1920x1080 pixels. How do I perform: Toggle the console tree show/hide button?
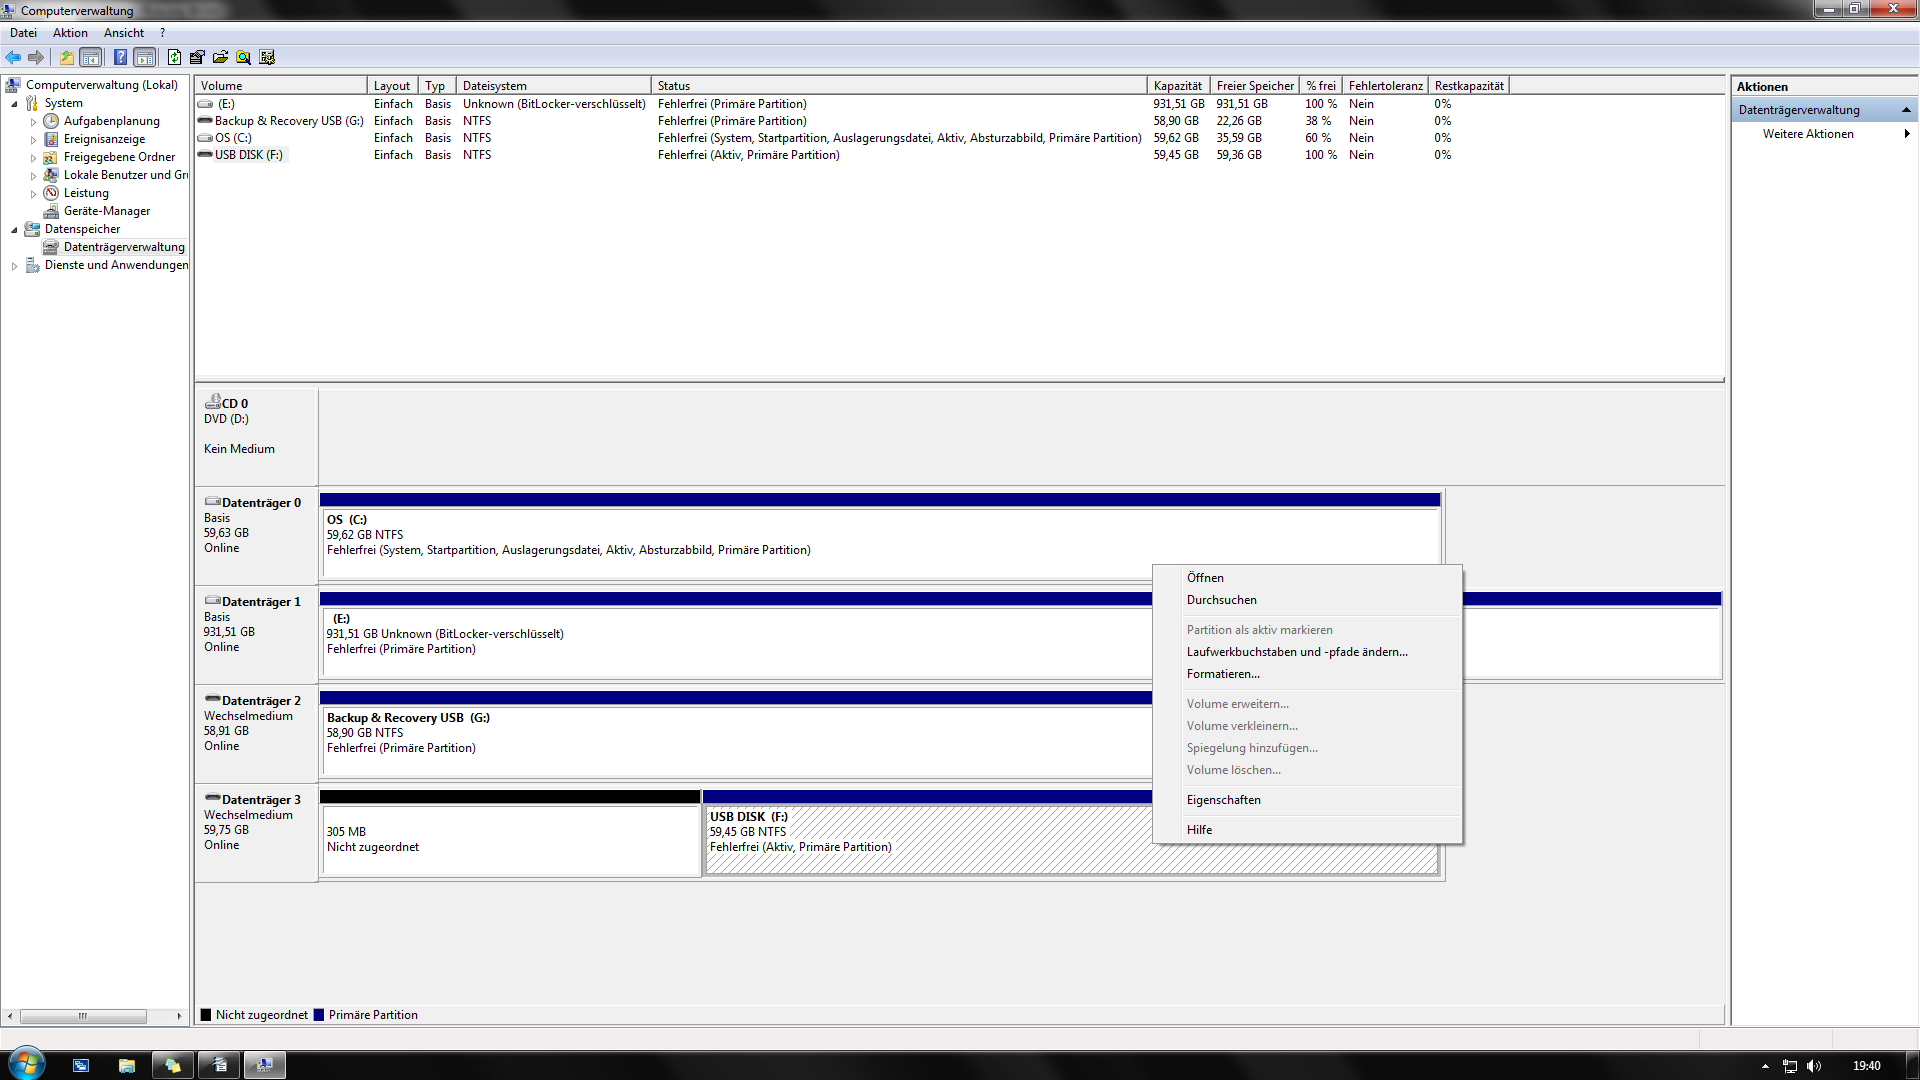click(91, 58)
